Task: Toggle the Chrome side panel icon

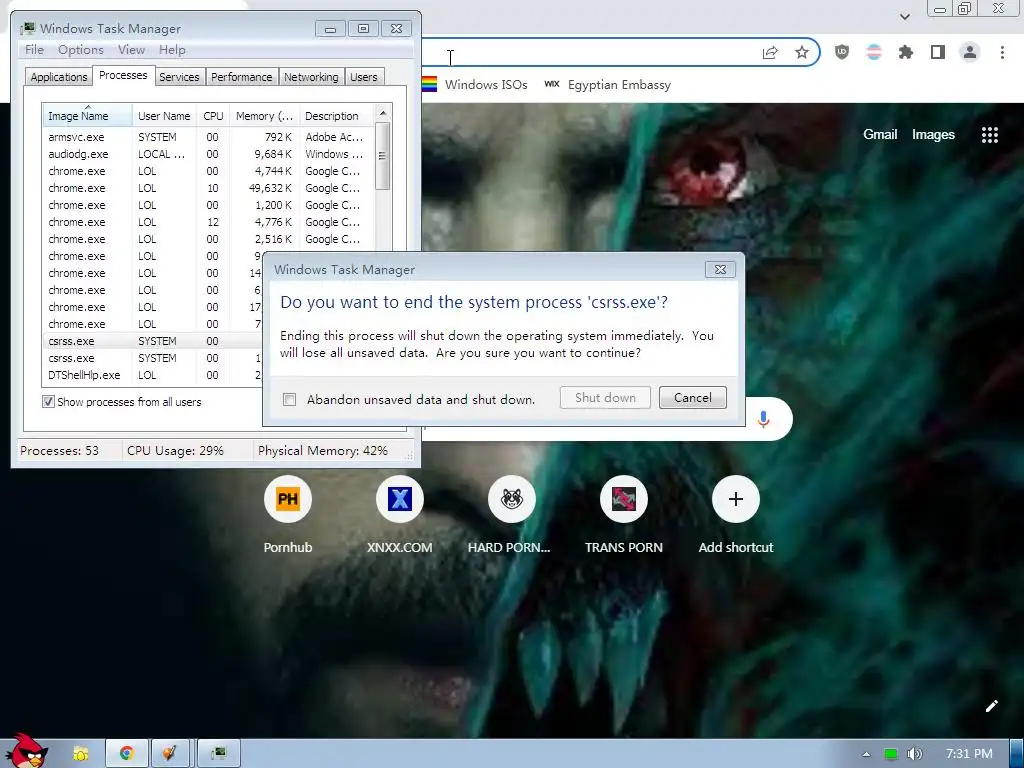Action: click(x=938, y=52)
